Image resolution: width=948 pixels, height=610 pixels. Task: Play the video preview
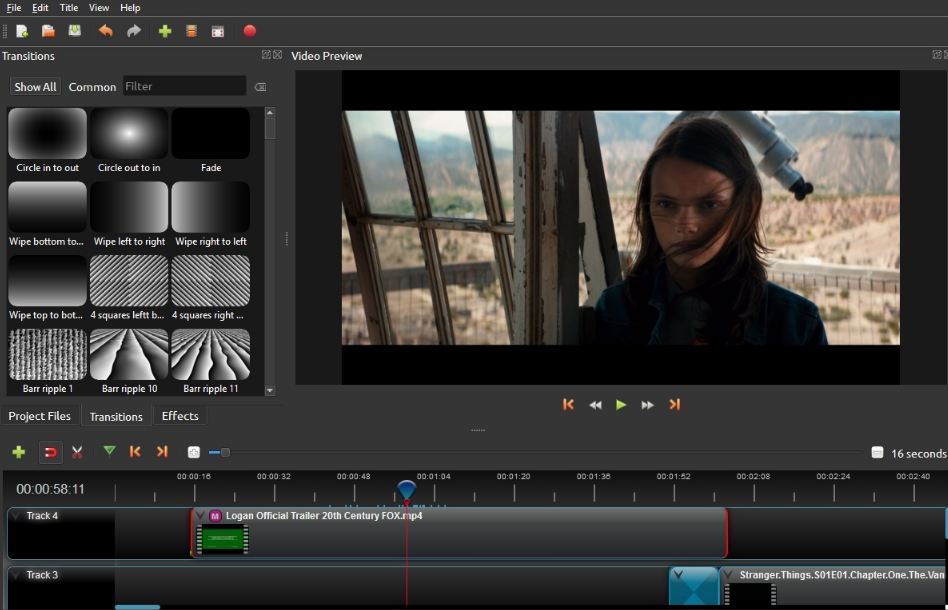click(x=621, y=404)
